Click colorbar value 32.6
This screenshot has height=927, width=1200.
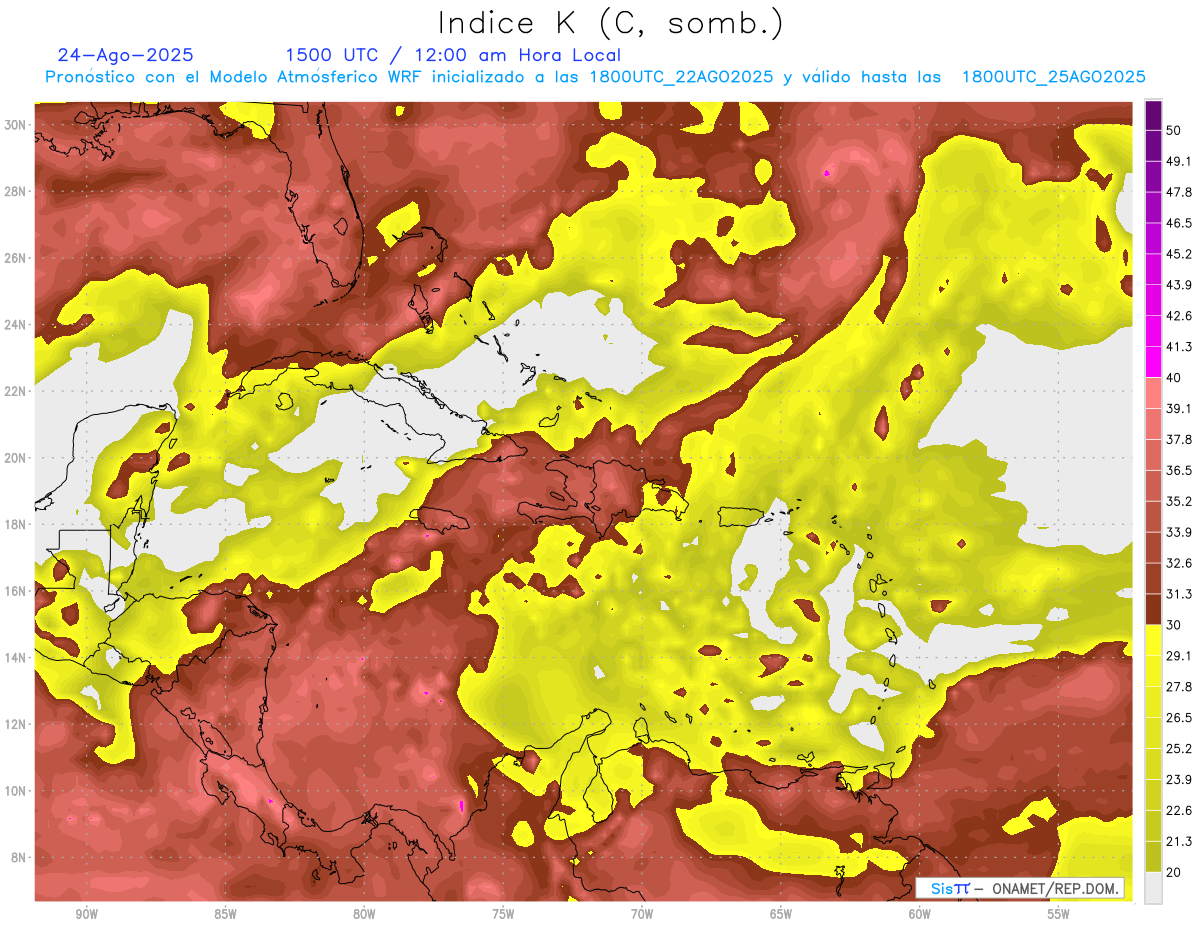tap(1179, 563)
